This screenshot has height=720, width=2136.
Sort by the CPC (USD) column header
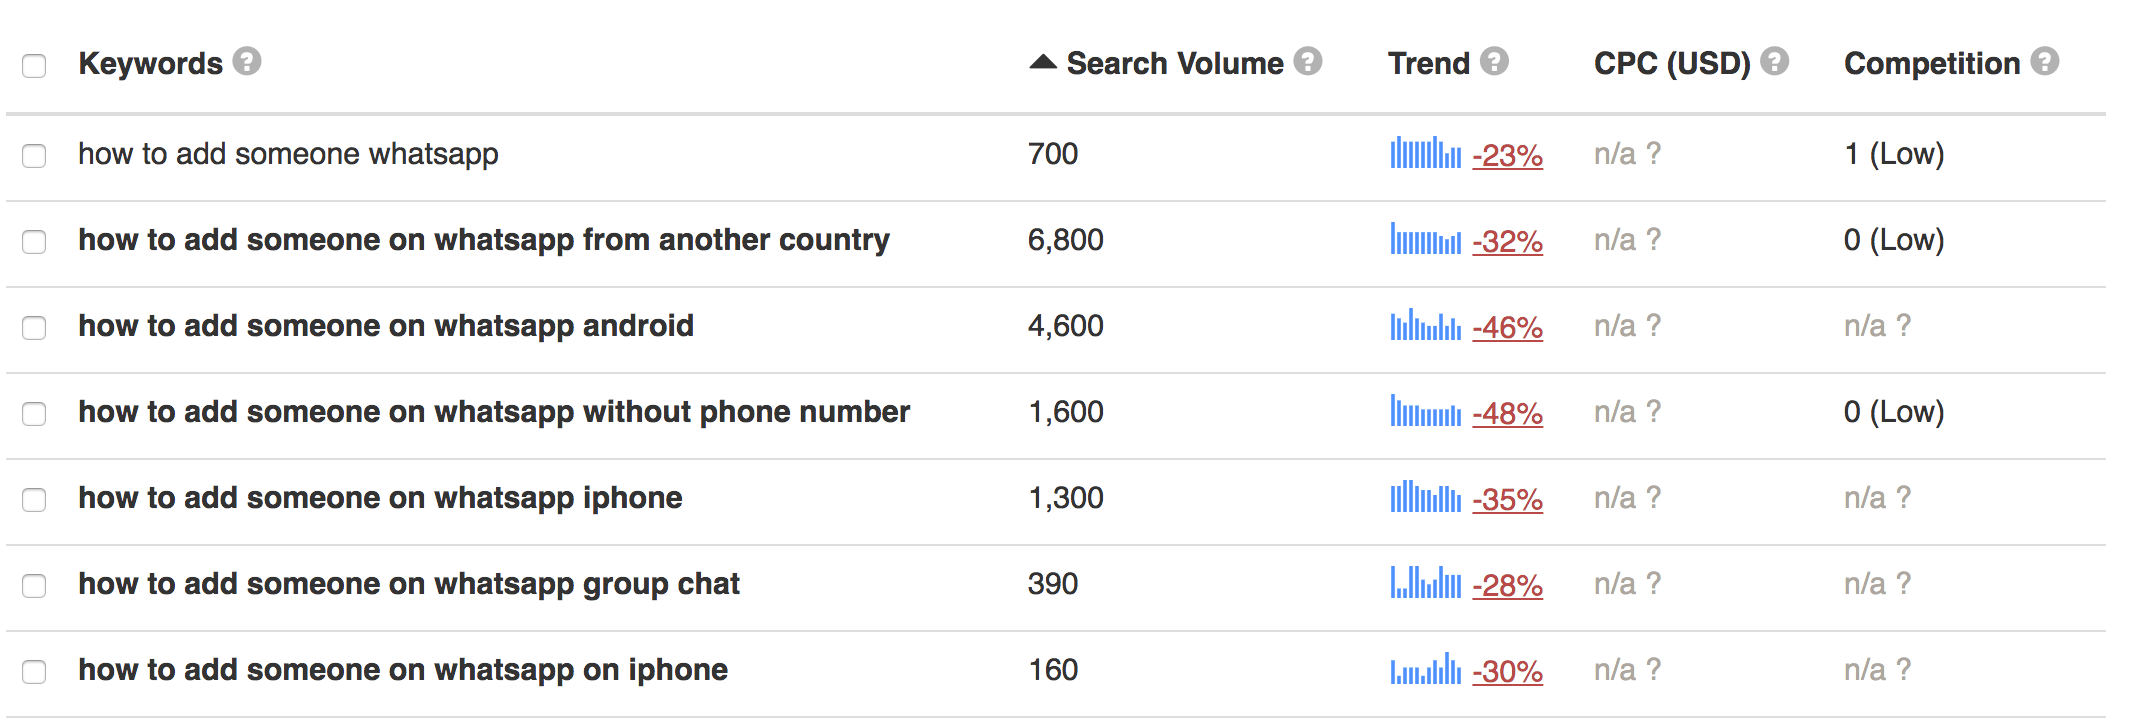coord(1671,64)
